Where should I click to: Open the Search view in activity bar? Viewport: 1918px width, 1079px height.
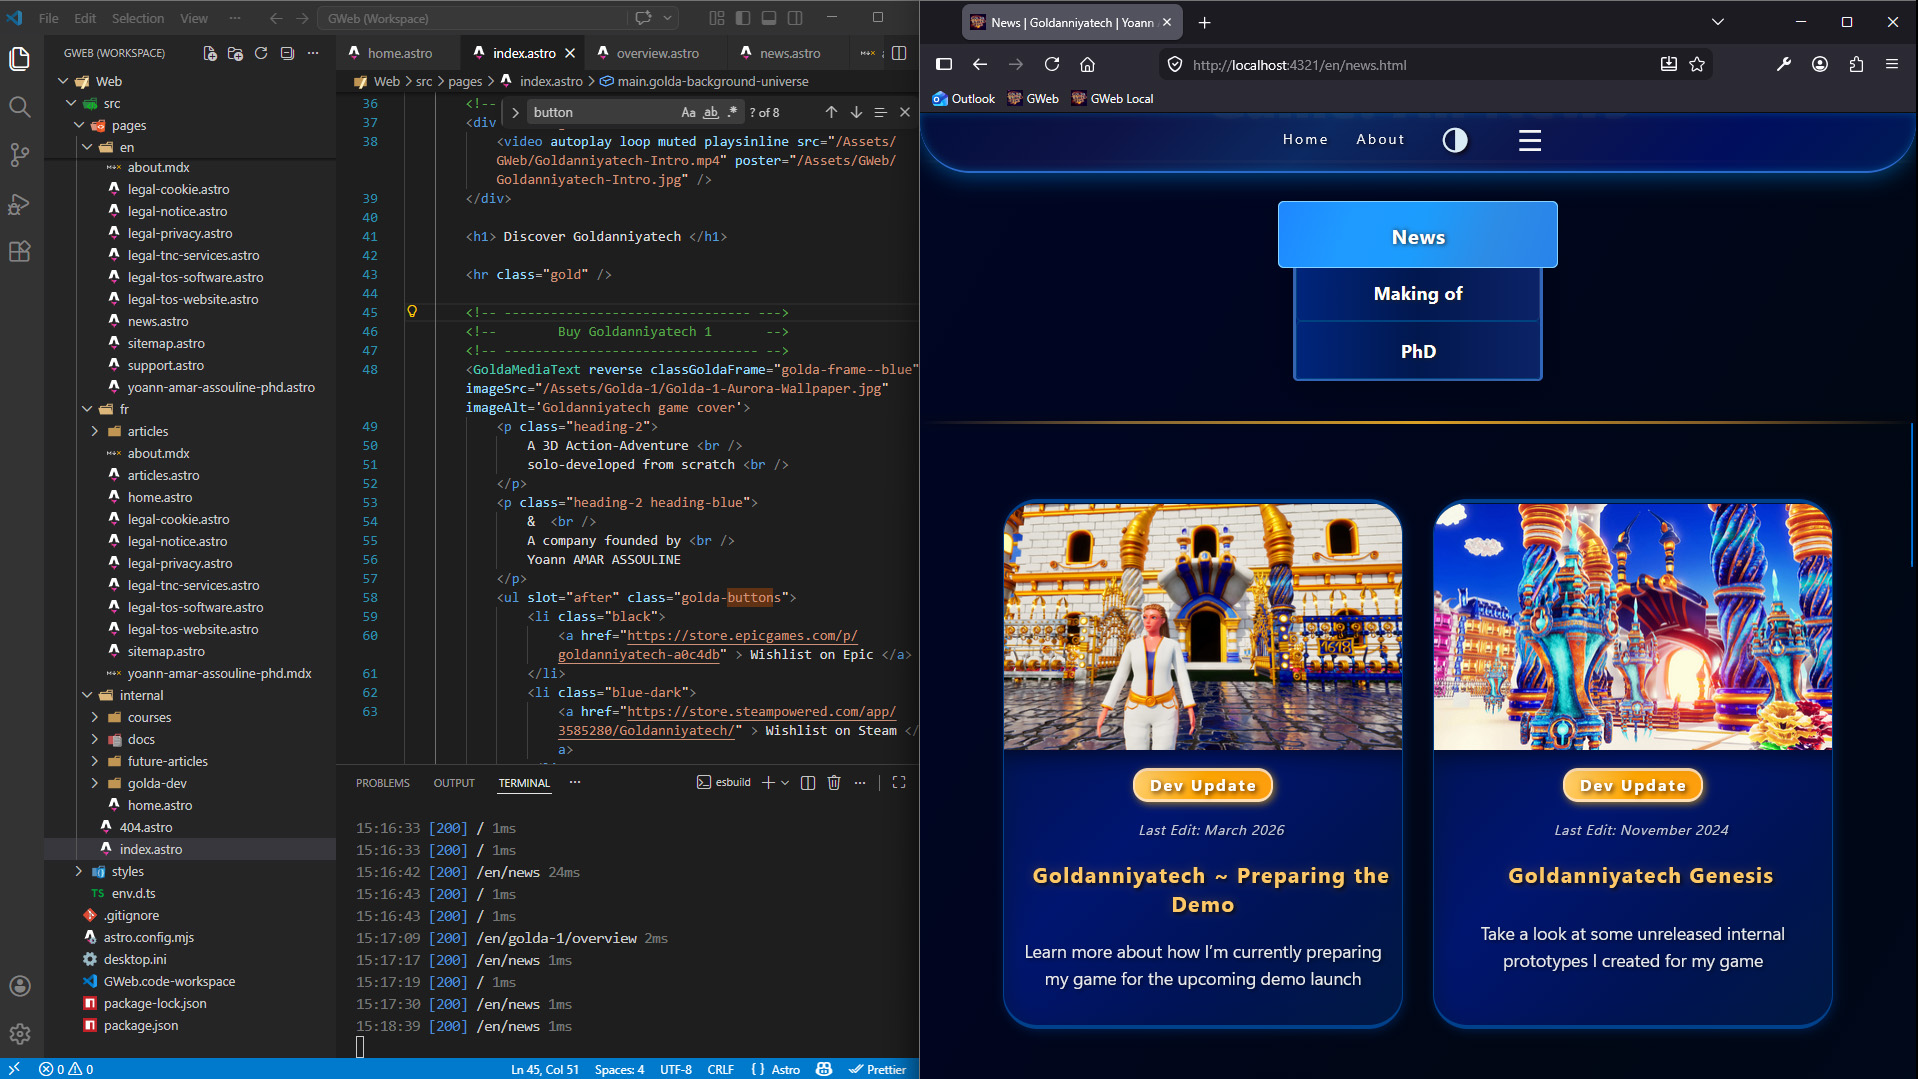point(20,107)
